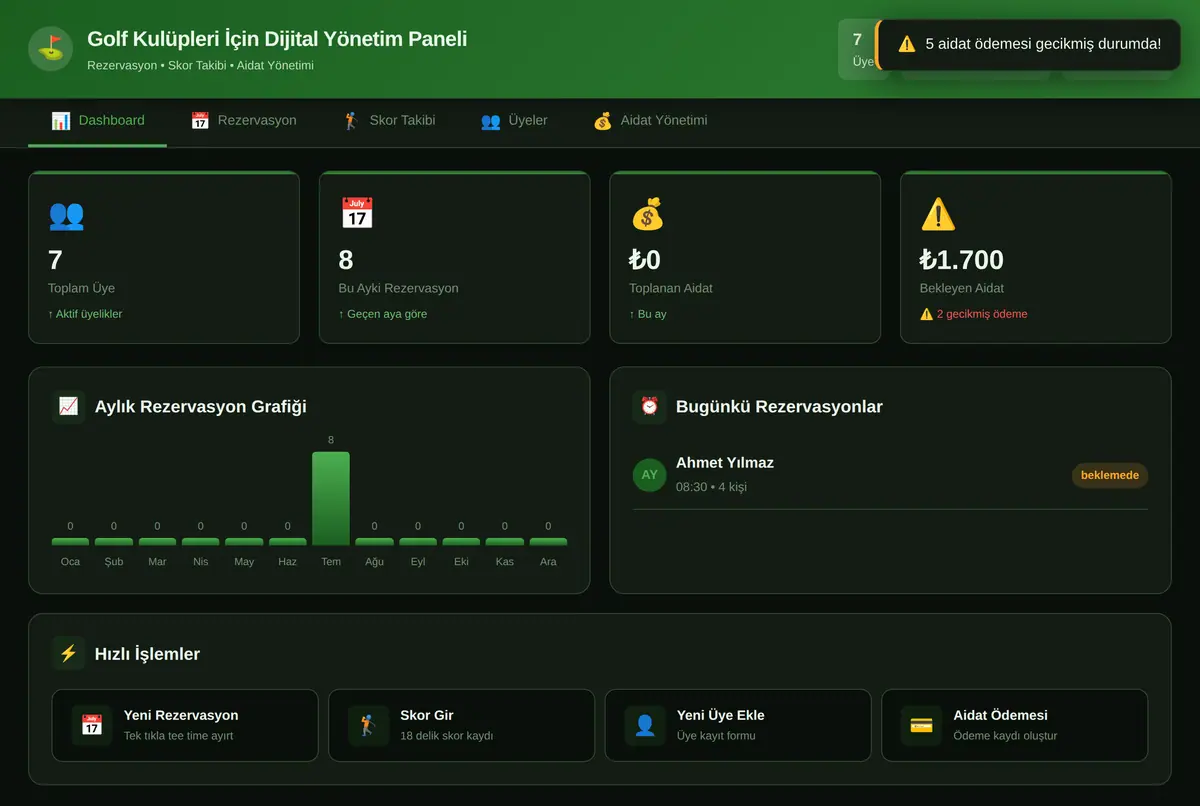Go to the Skor Takibi tab

pyautogui.click(x=388, y=121)
